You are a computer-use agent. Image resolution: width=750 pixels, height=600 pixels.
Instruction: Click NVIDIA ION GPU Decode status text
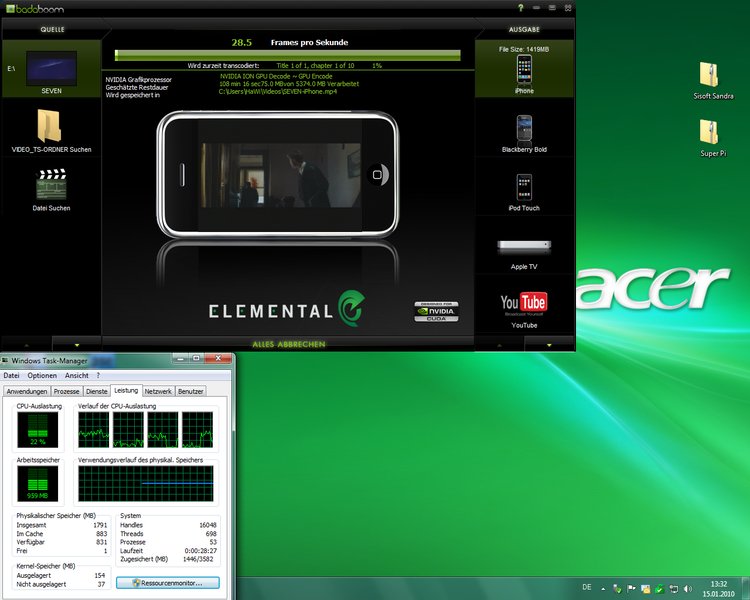click(276, 76)
